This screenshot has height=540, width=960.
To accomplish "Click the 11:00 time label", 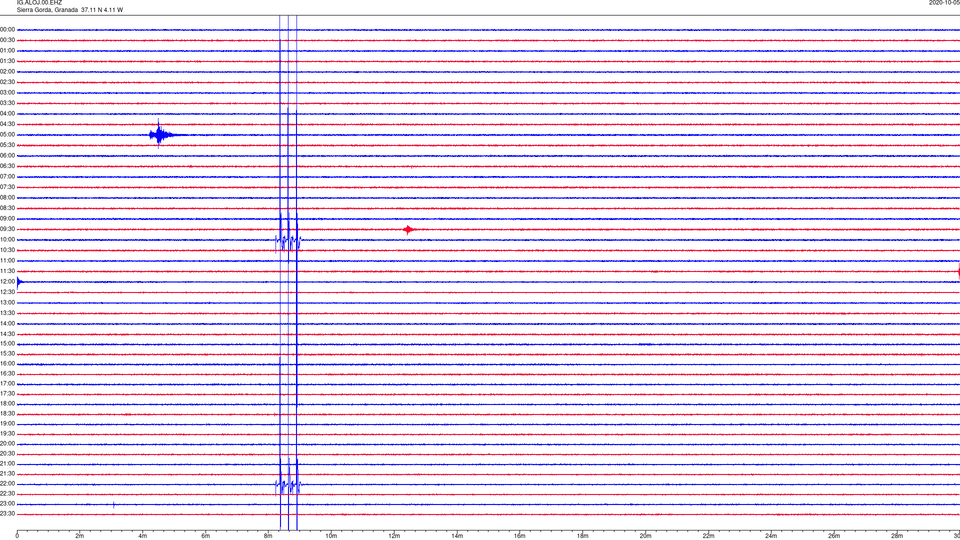I will coord(7,261).
